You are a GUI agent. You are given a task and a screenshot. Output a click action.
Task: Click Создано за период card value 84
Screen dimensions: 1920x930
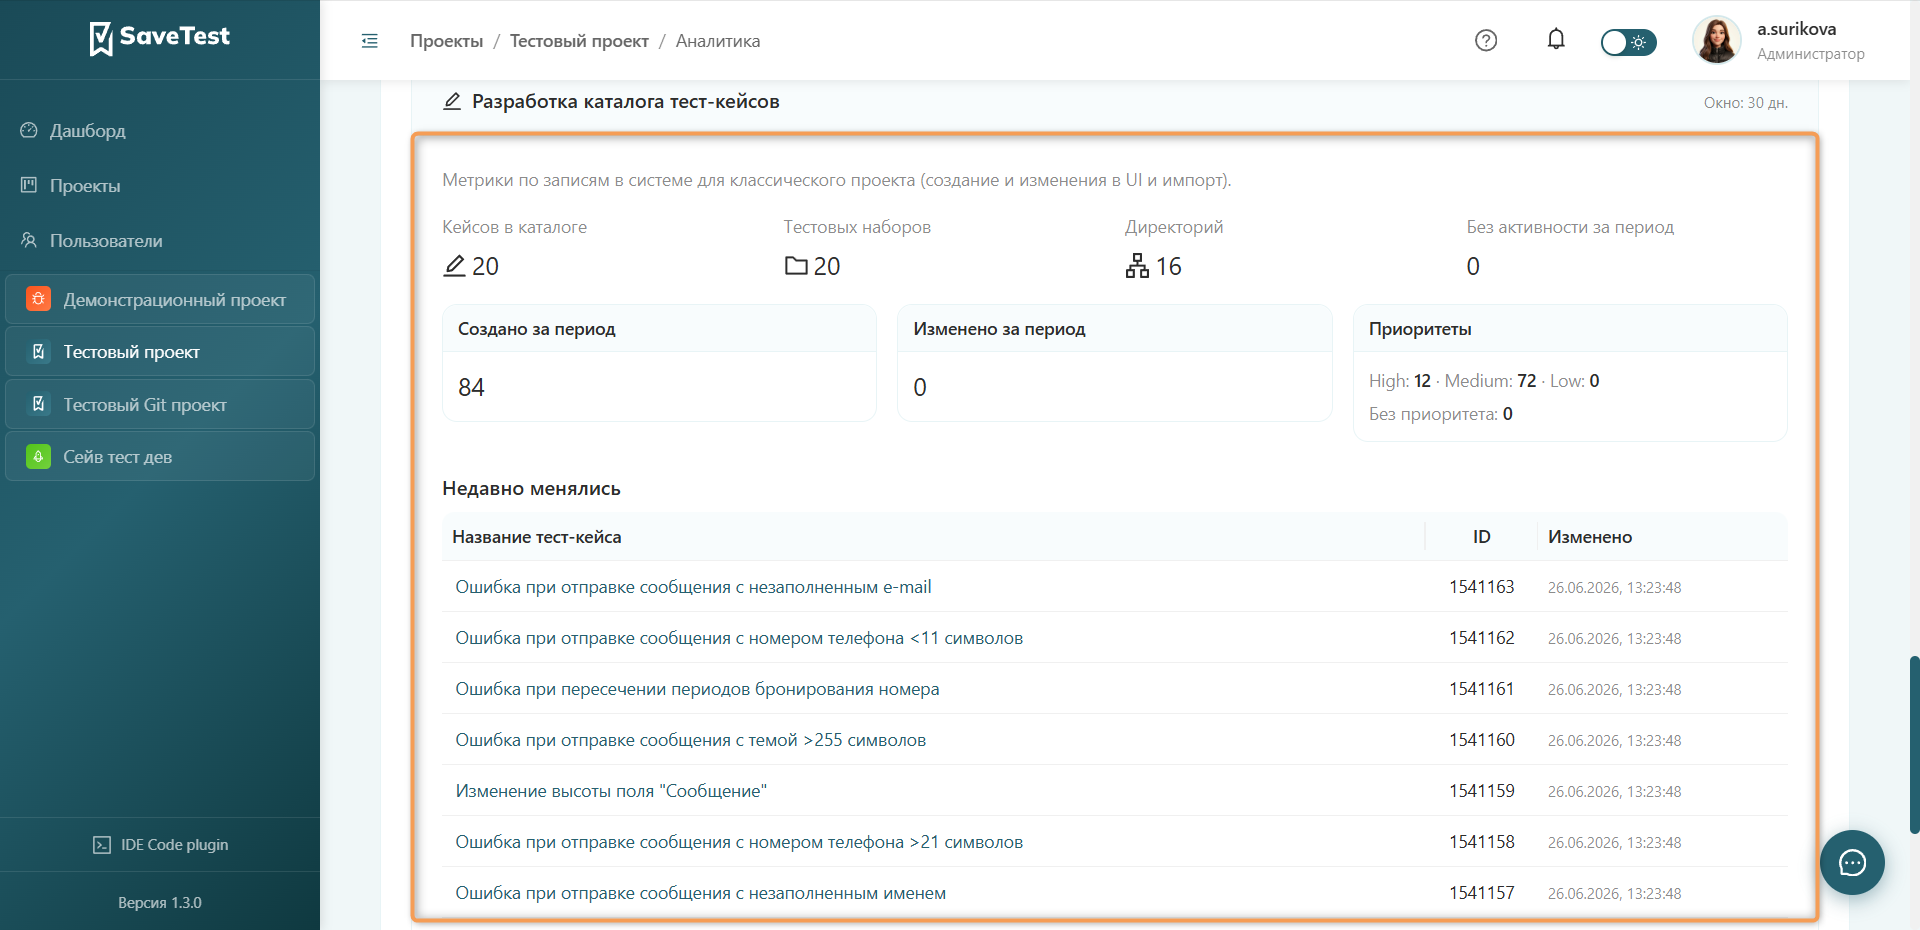click(471, 387)
